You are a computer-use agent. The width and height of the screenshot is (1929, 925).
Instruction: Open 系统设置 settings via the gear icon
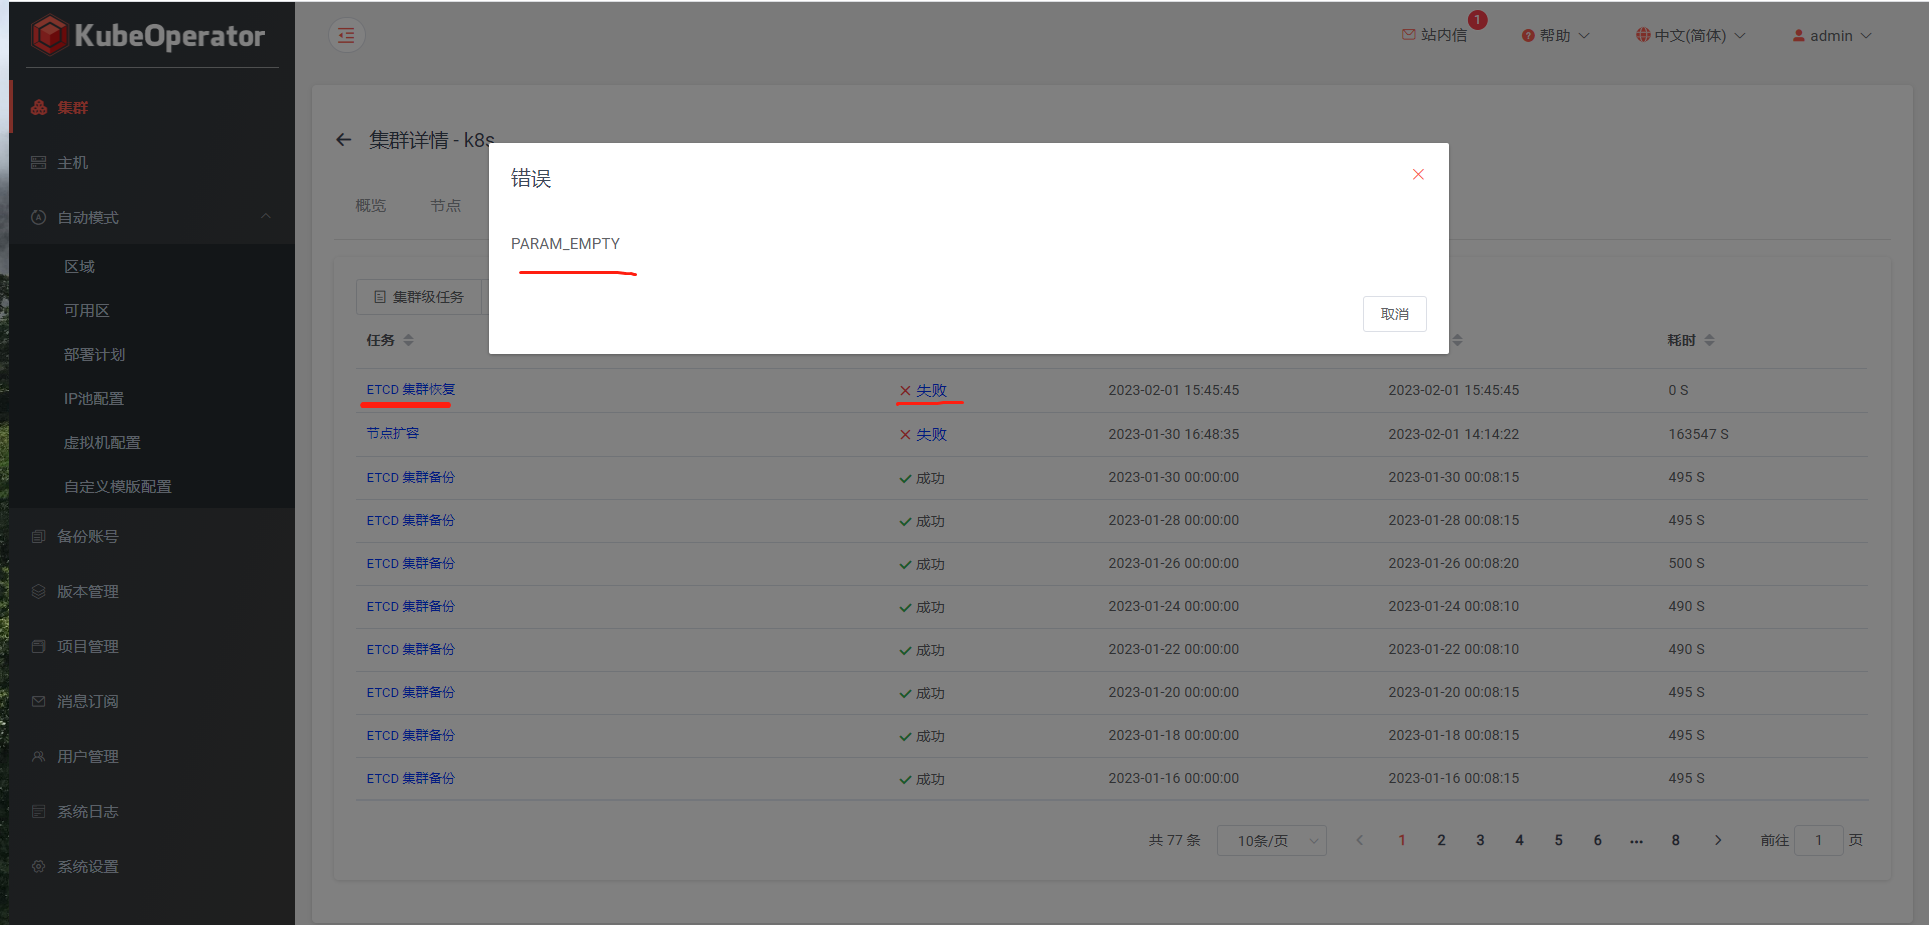[x=40, y=866]
